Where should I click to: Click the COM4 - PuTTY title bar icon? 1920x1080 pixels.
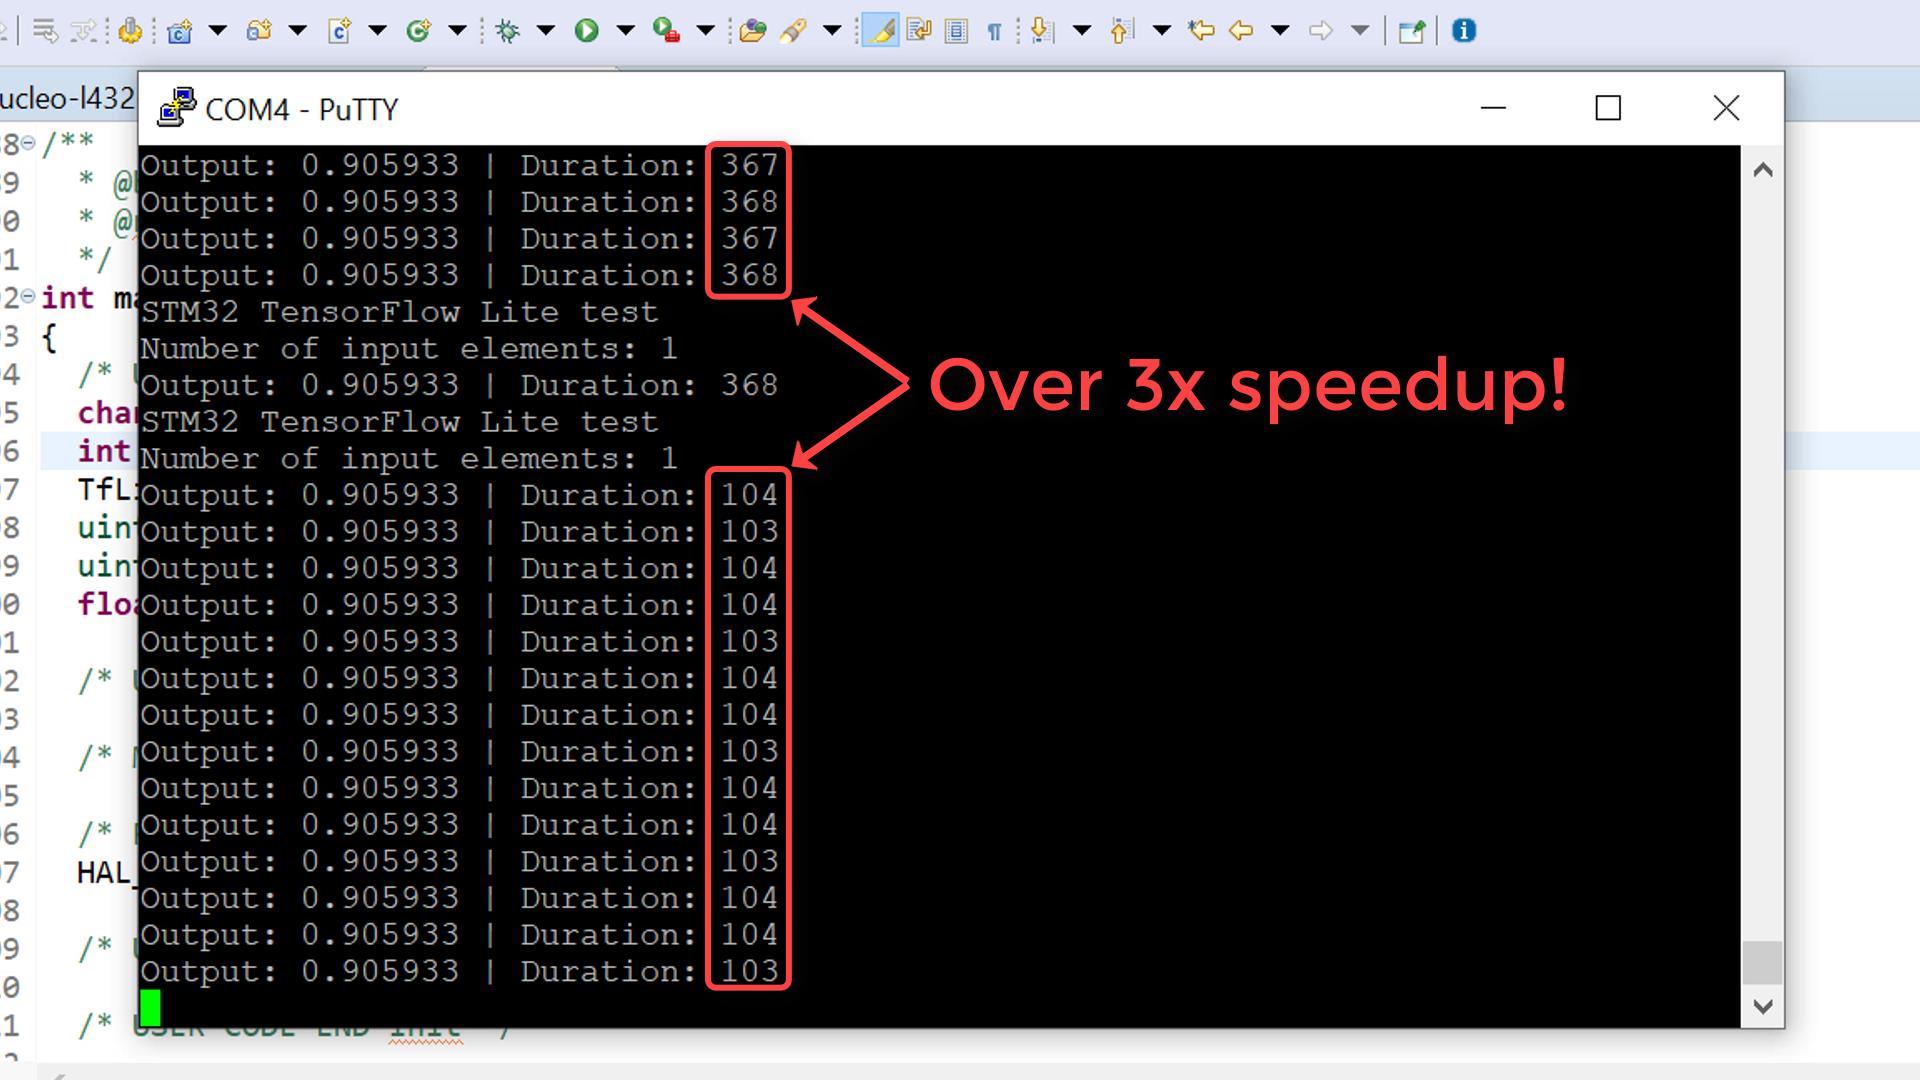(x=177, y=108)
